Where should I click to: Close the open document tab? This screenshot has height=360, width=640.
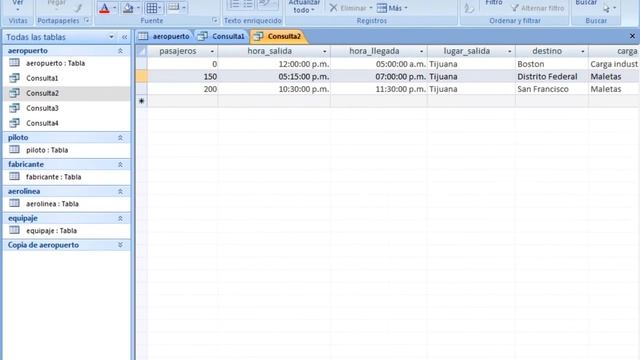[x=632, y=36]
